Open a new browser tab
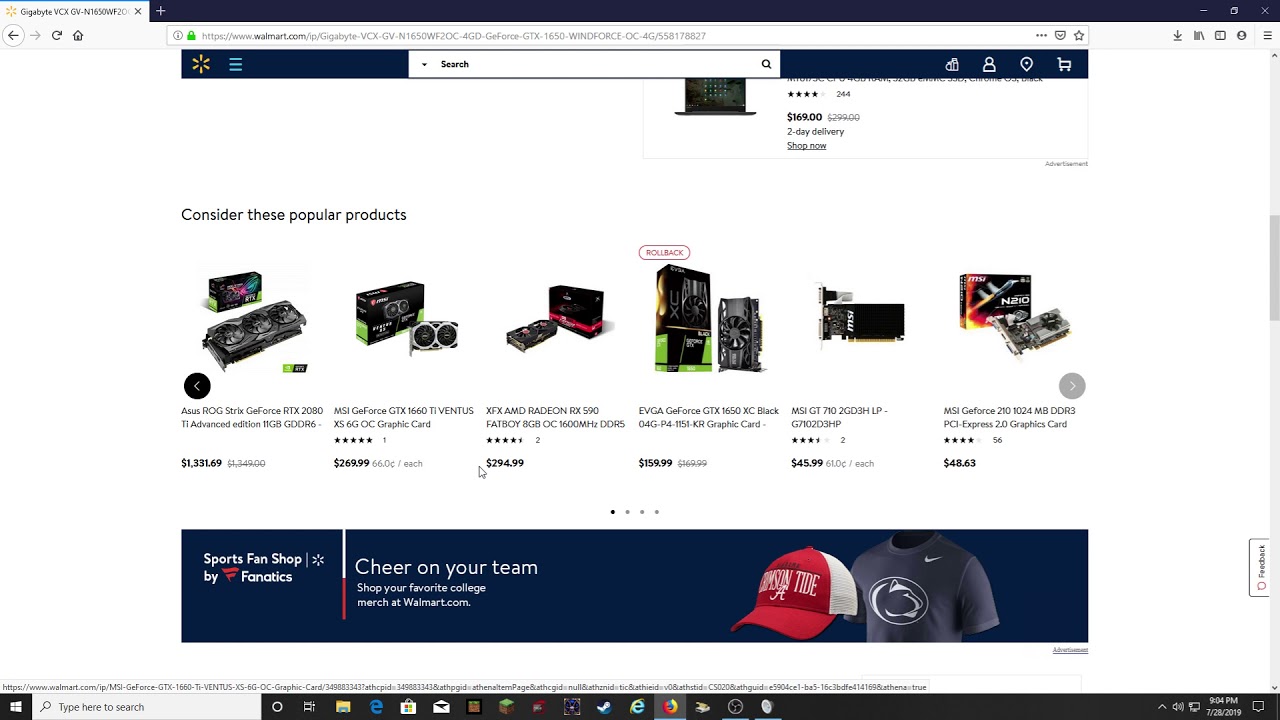Screen dimensions: 1280x720 [x=160, y=11]
